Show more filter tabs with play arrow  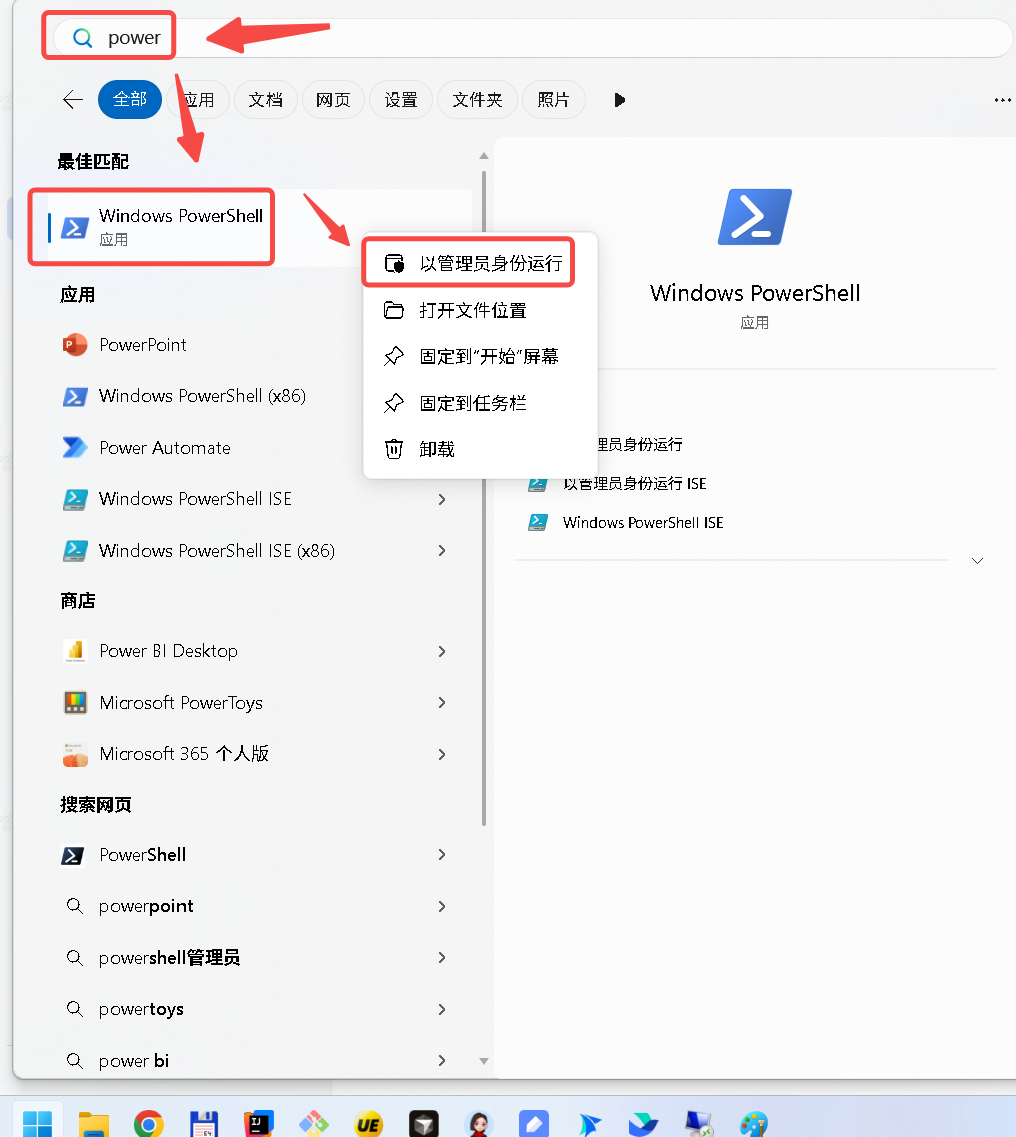coord(619,100)
